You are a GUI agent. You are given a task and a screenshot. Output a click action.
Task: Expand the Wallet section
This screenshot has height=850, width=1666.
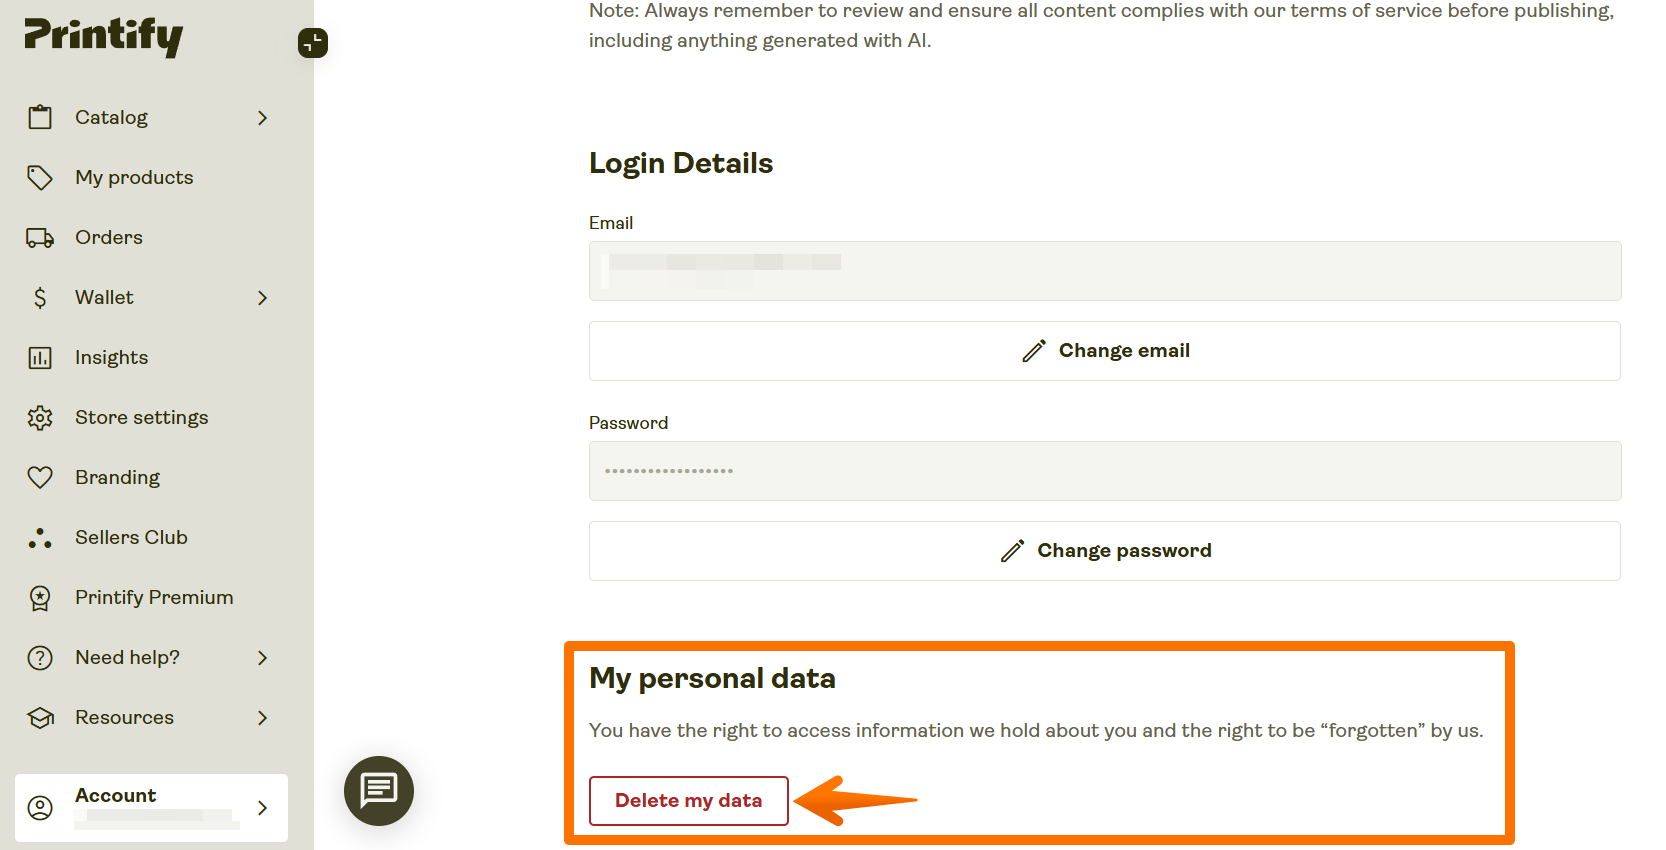tap(262, 297)
